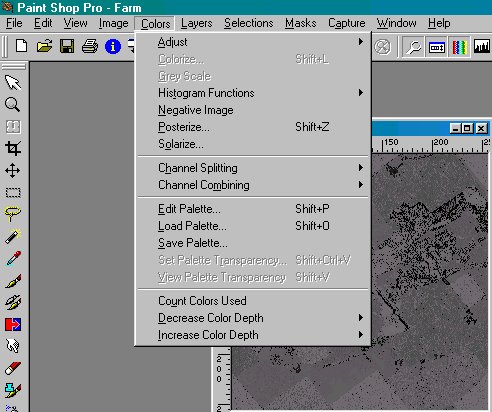The image size is (492, 412).
Task: Open the Capture menu
Action: 347,23
